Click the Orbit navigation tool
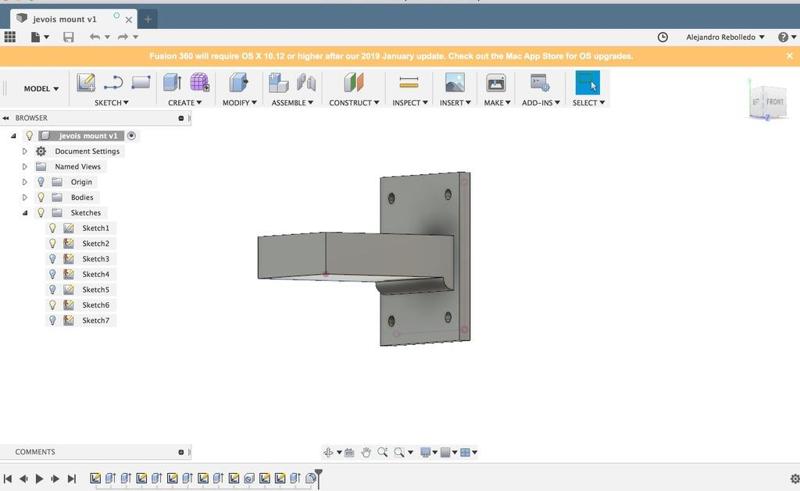 click(328, 452)
